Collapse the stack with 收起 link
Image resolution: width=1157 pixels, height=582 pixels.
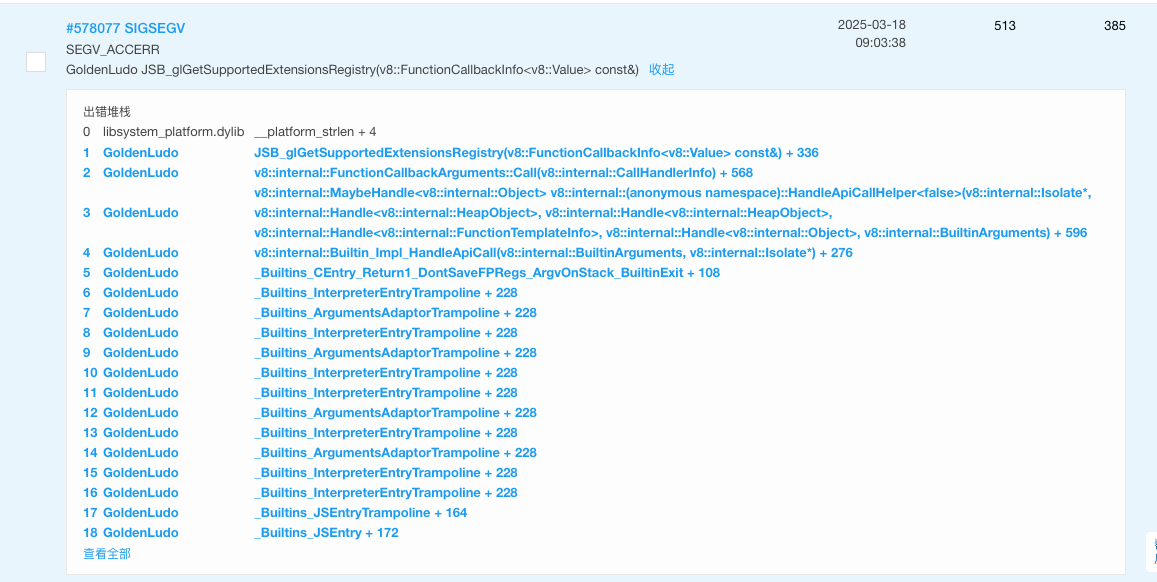point(662,69)
